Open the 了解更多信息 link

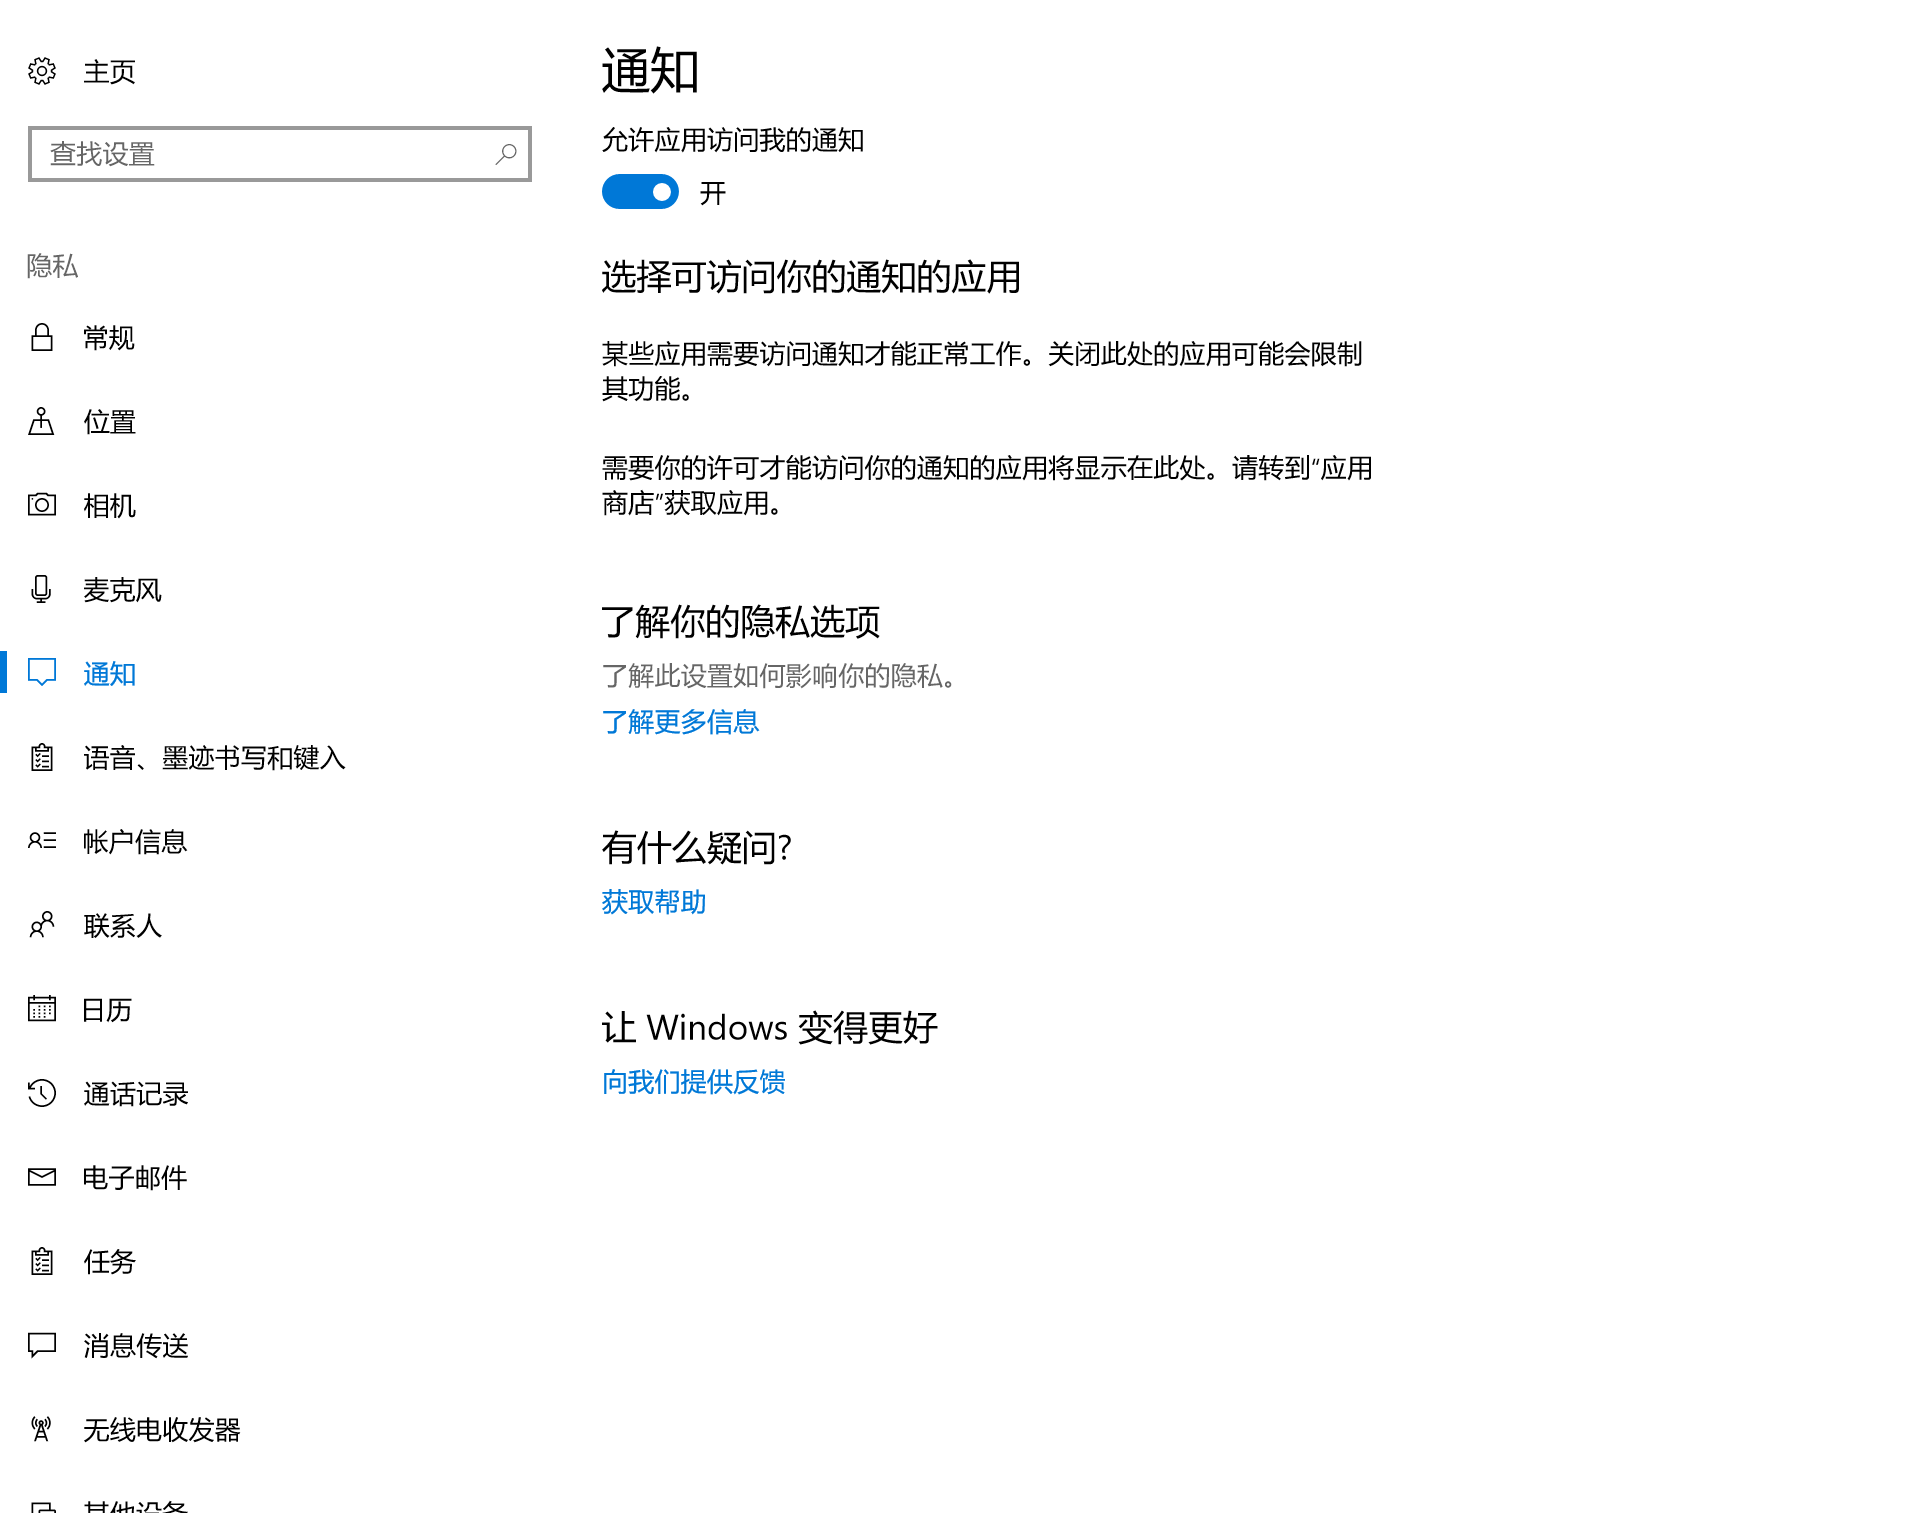680,722
